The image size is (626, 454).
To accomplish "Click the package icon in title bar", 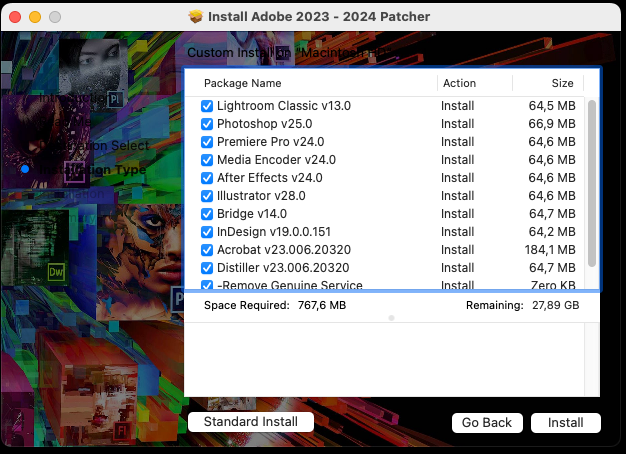I will [x=196, y=18].
